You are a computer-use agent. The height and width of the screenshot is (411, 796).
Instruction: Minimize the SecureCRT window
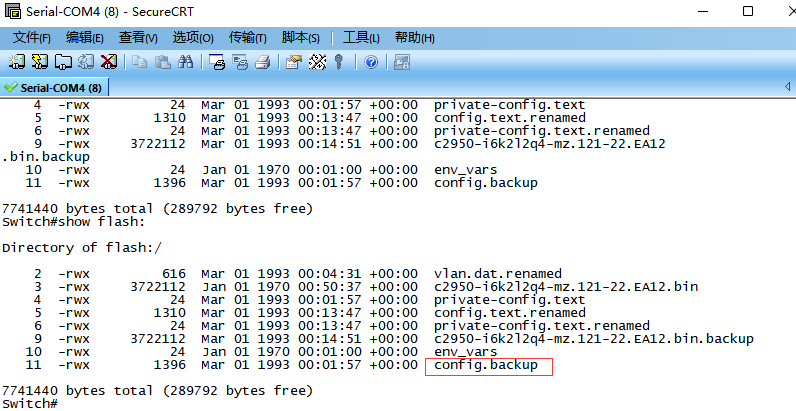pyautogui.click(x=703, y=11)
